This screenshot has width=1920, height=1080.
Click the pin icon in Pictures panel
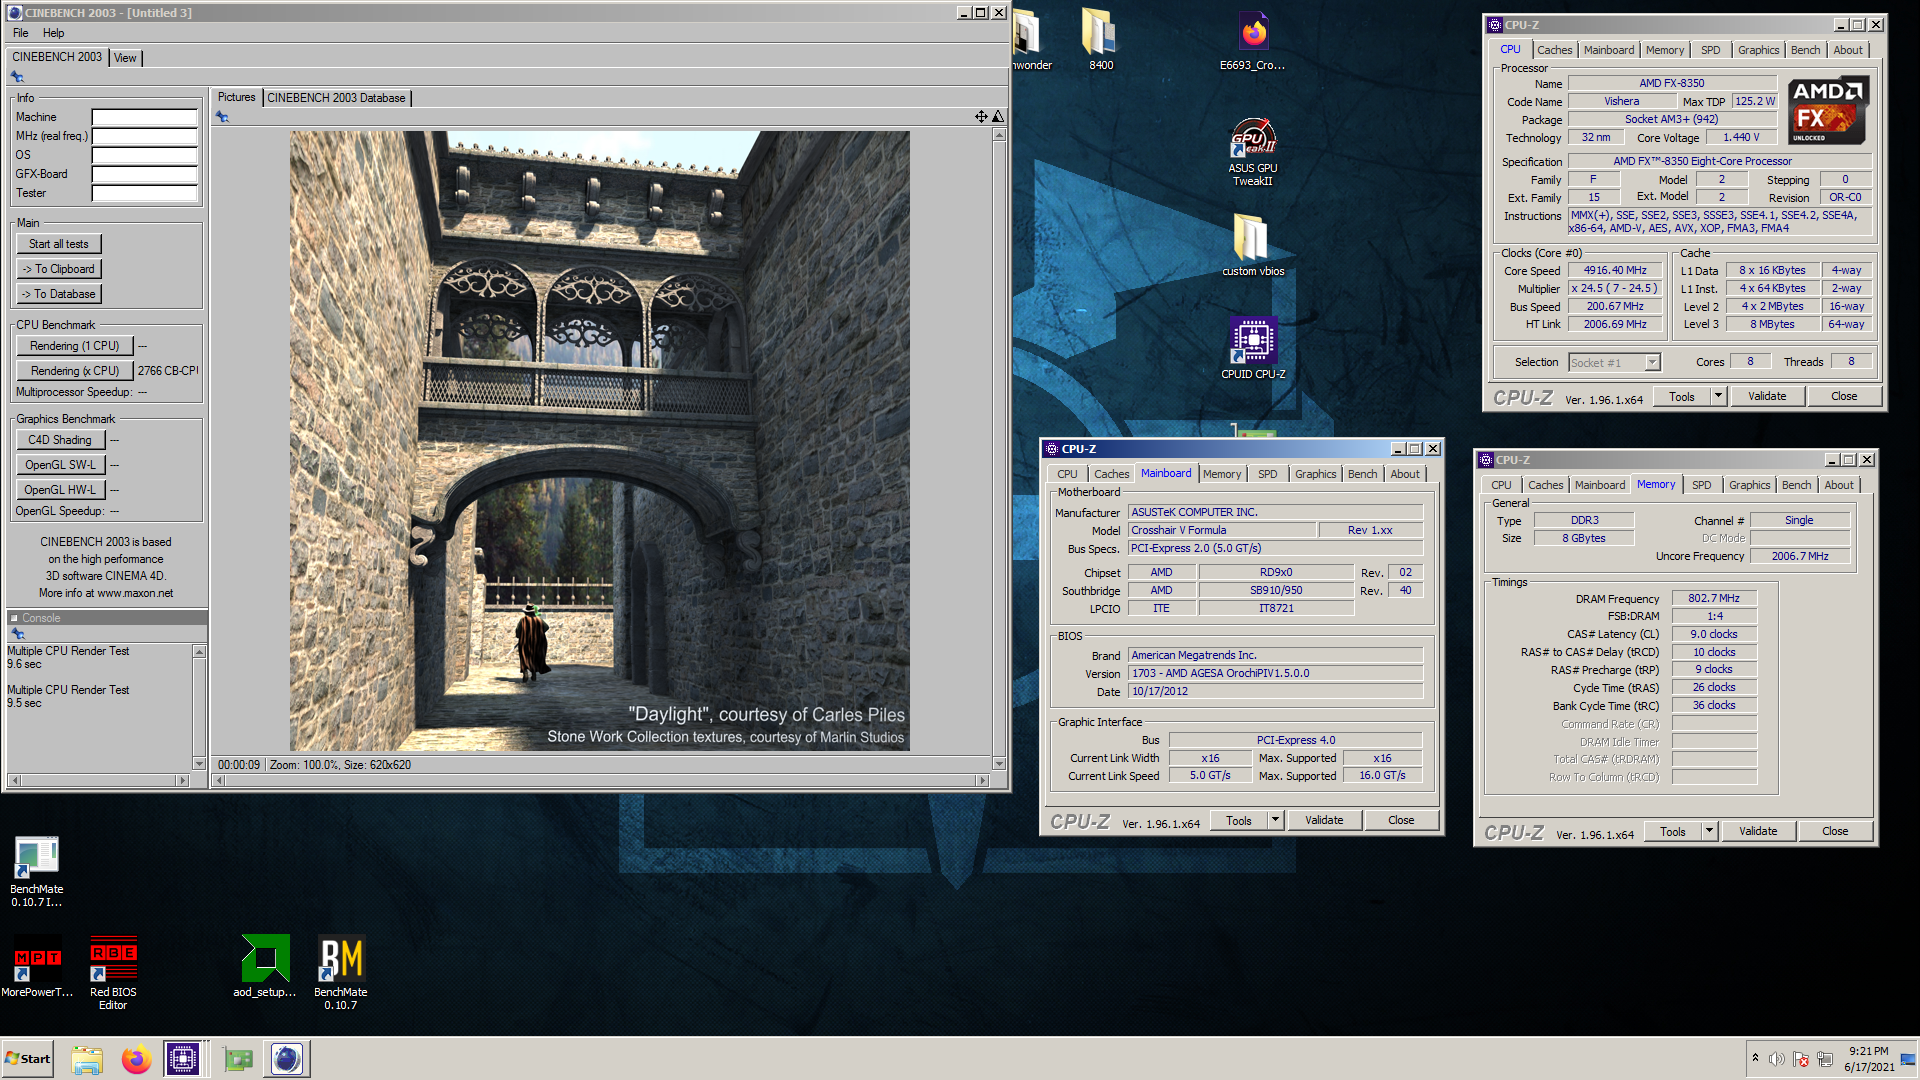coord(222,117)
